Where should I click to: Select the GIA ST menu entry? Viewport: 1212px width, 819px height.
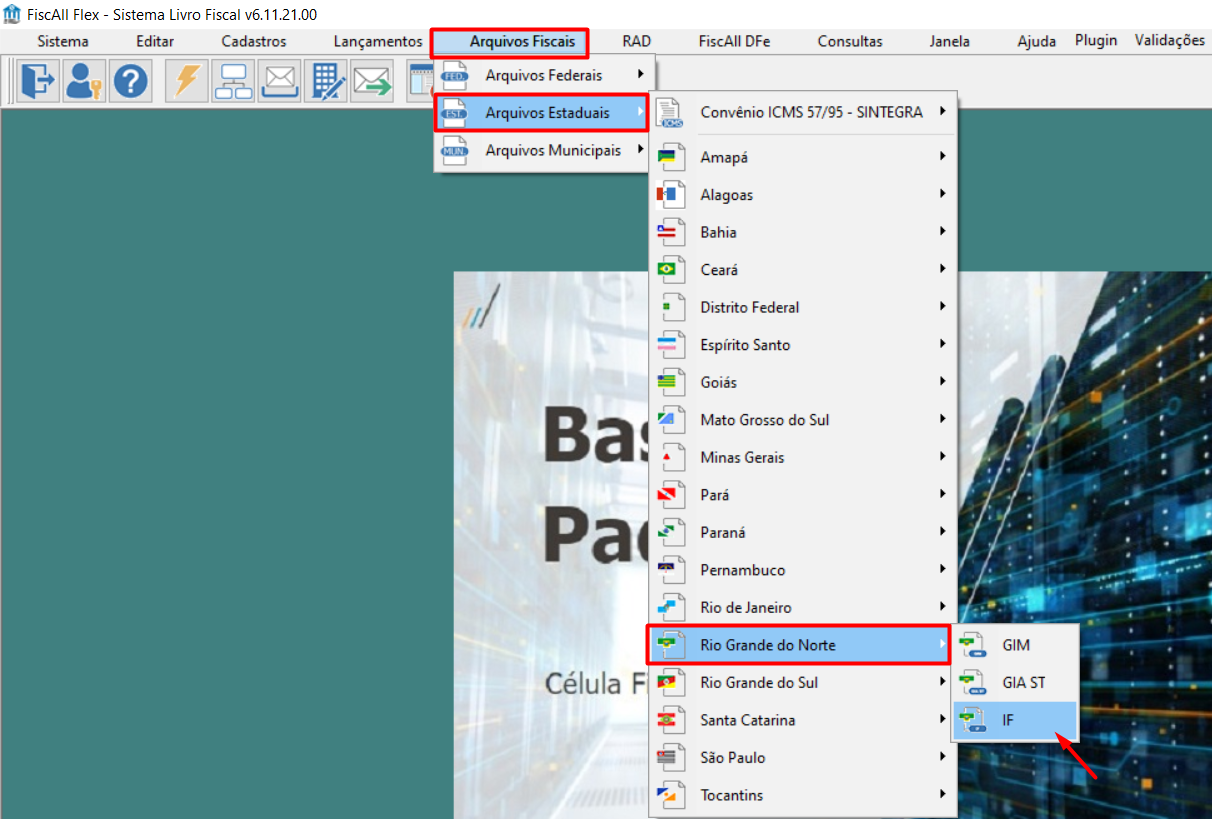[1014, 683]
